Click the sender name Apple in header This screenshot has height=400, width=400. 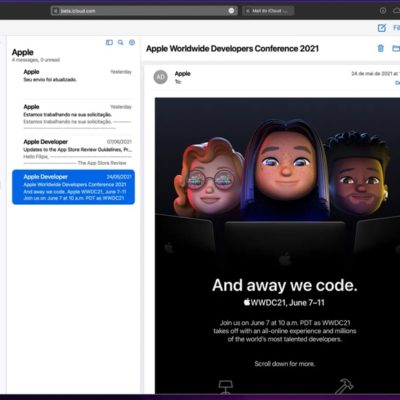tap(183, 74)
